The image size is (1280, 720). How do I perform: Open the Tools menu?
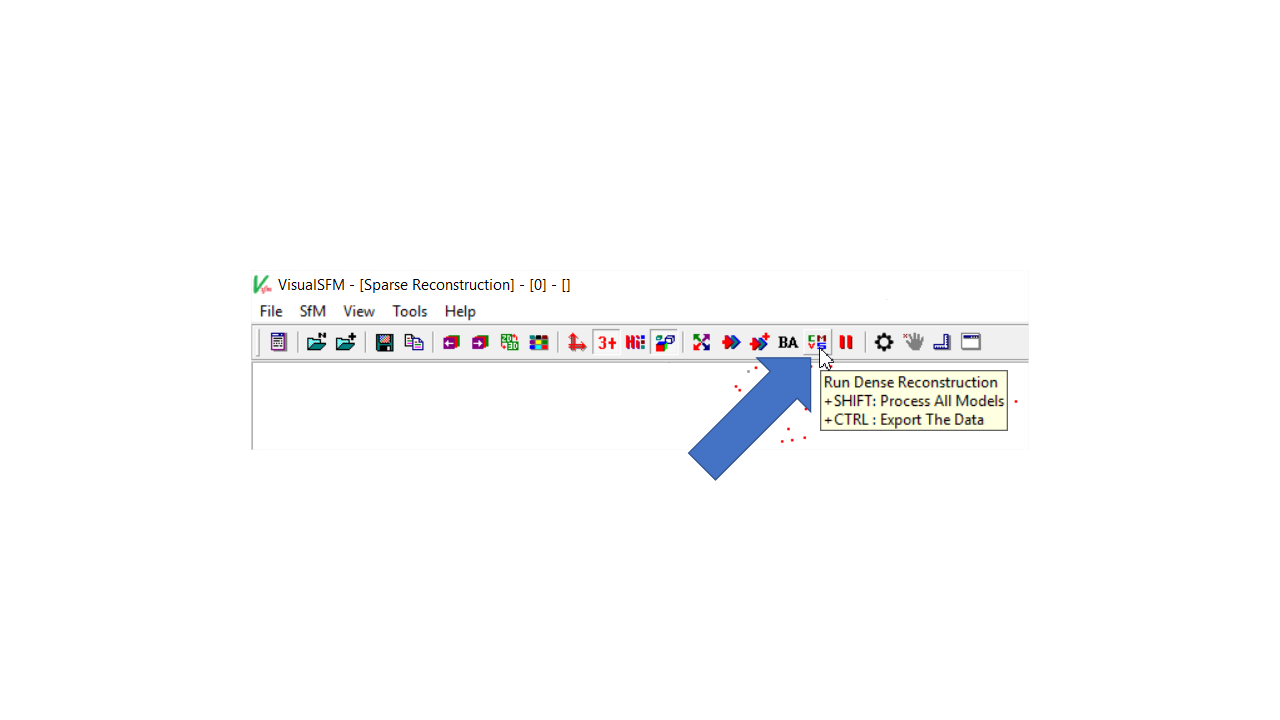[410, 311]
